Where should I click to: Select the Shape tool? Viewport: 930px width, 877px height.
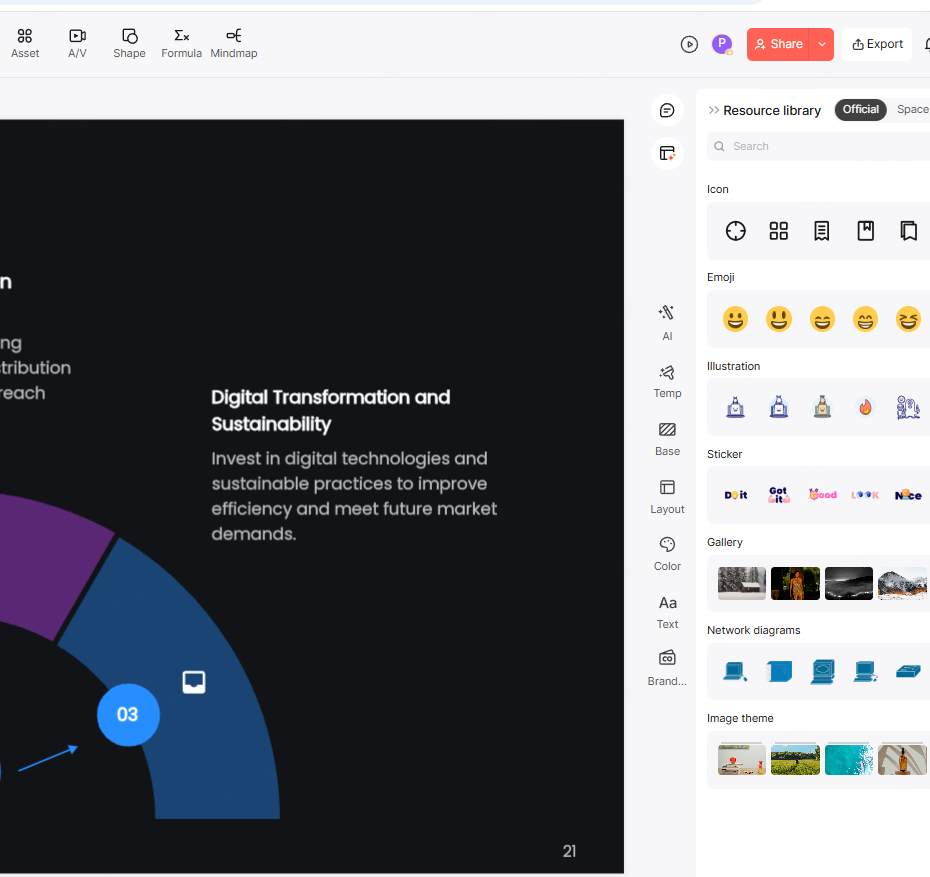point(129,43)
